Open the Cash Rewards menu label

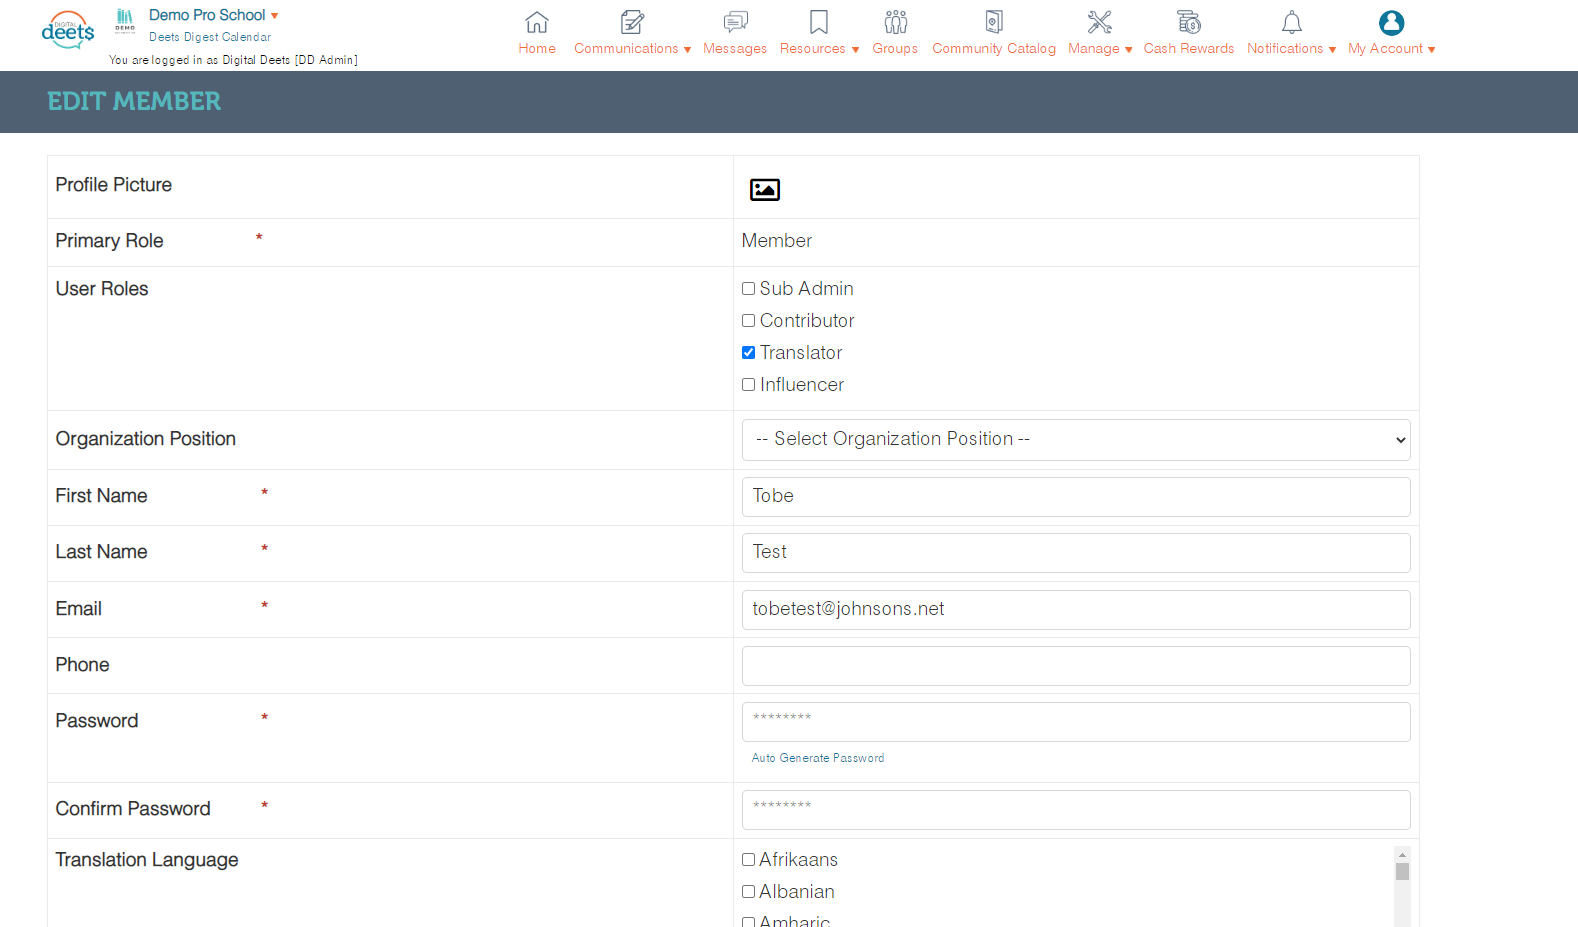(x=1189, y=49)
